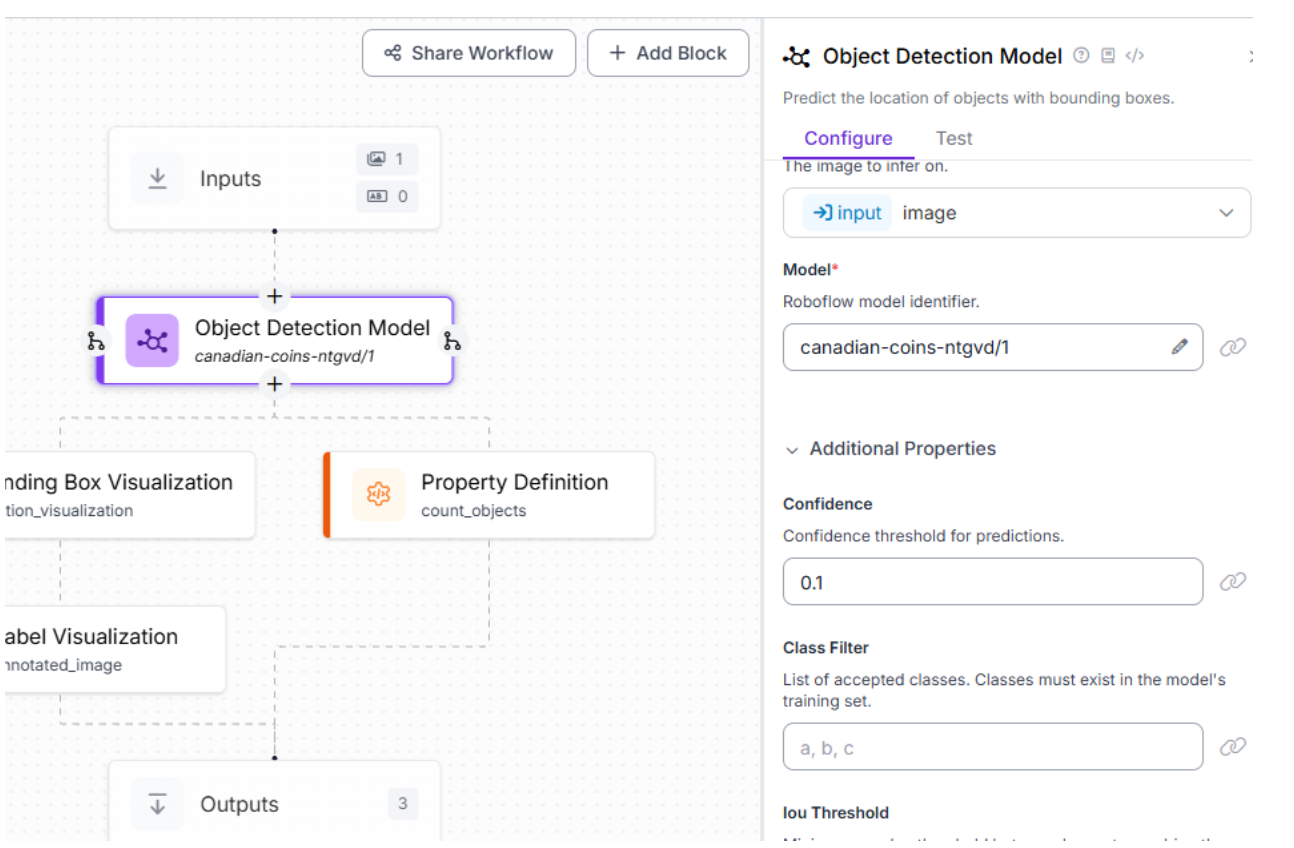Image resolution: width=1294 pixels, height=848 pixels.
Task: Click the Confidence threshold input field
Action: [x=992, y=582]
